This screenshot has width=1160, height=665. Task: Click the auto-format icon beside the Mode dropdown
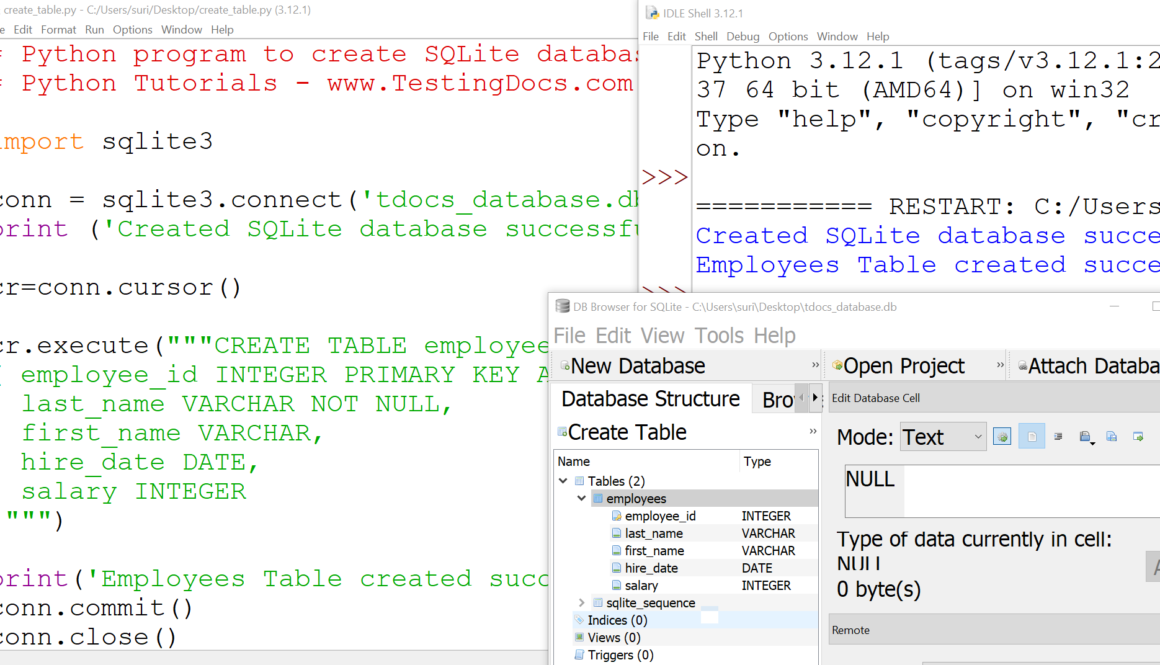click(1002, 437)
